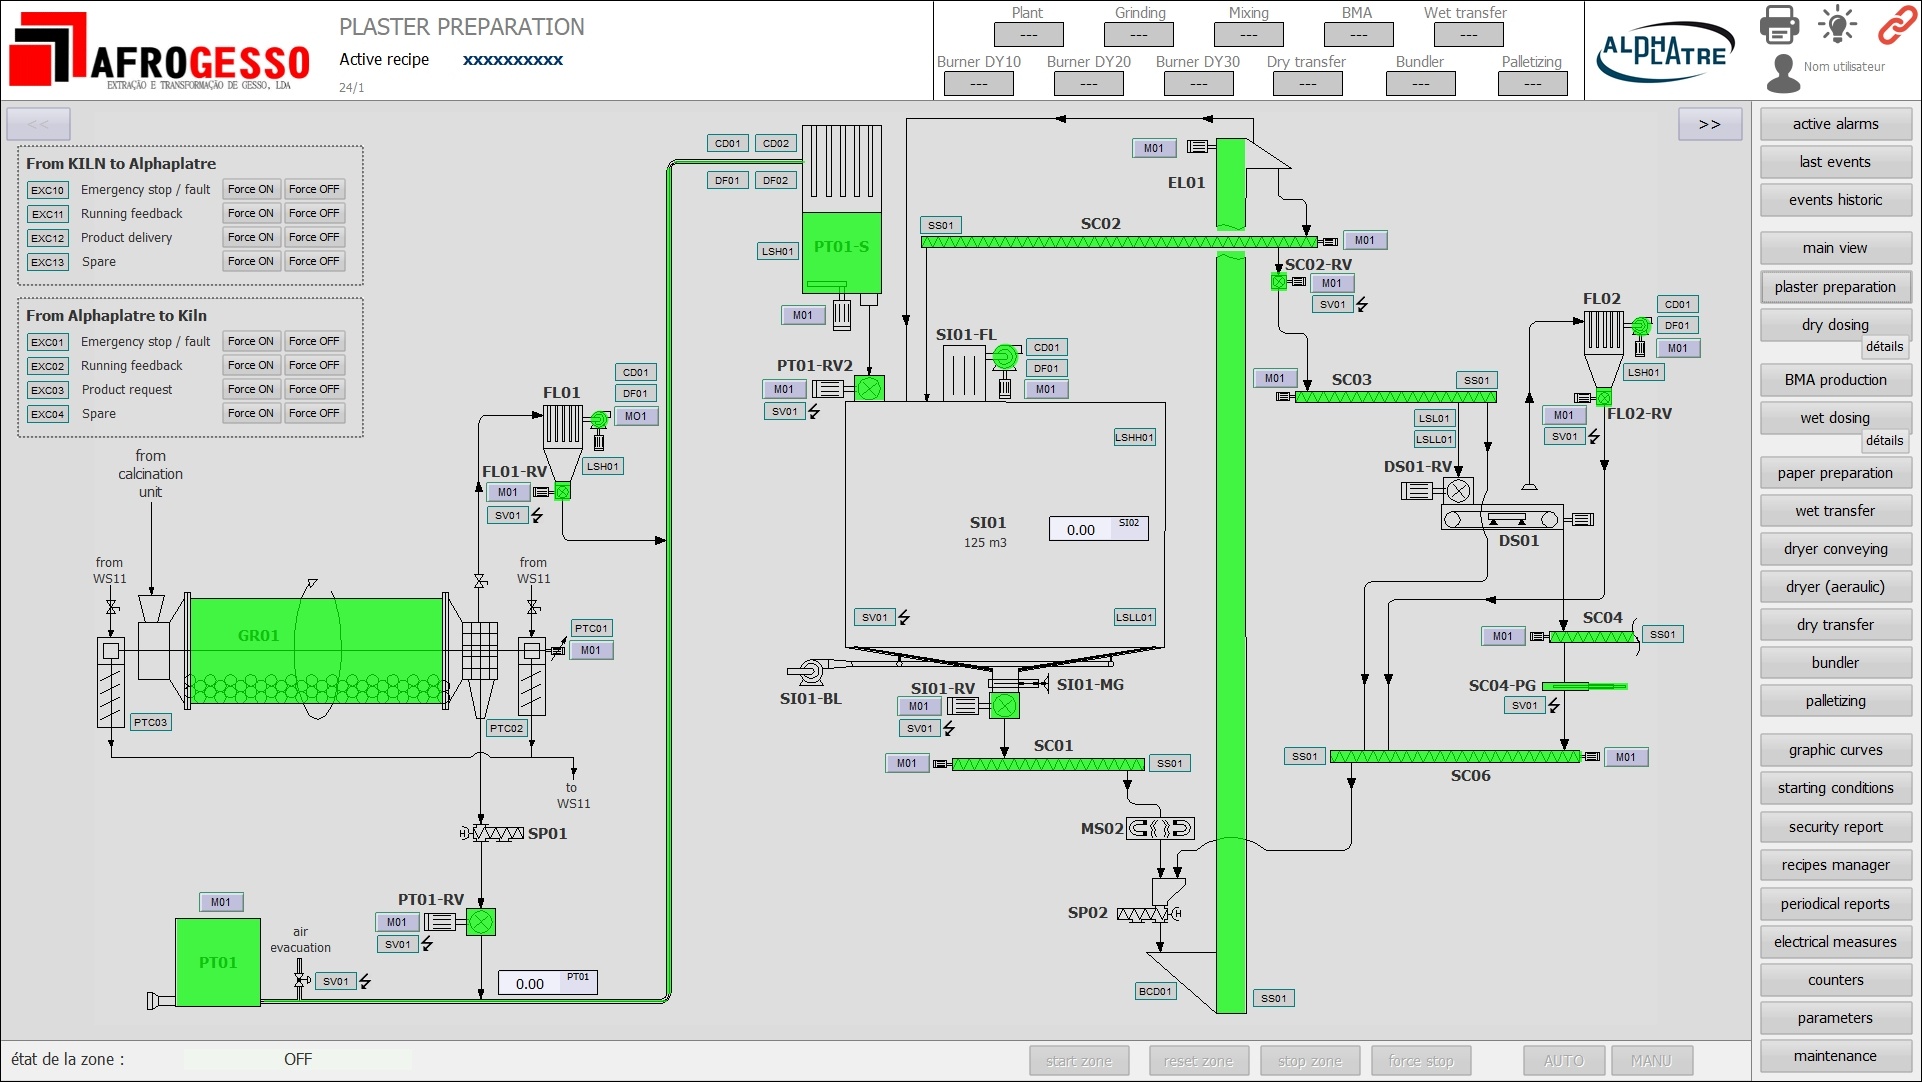Viewport: 1922px width, 1082px height.
Task: Click the PT01-RV2 rotary valve symbol
Action: tap(870, 388)
